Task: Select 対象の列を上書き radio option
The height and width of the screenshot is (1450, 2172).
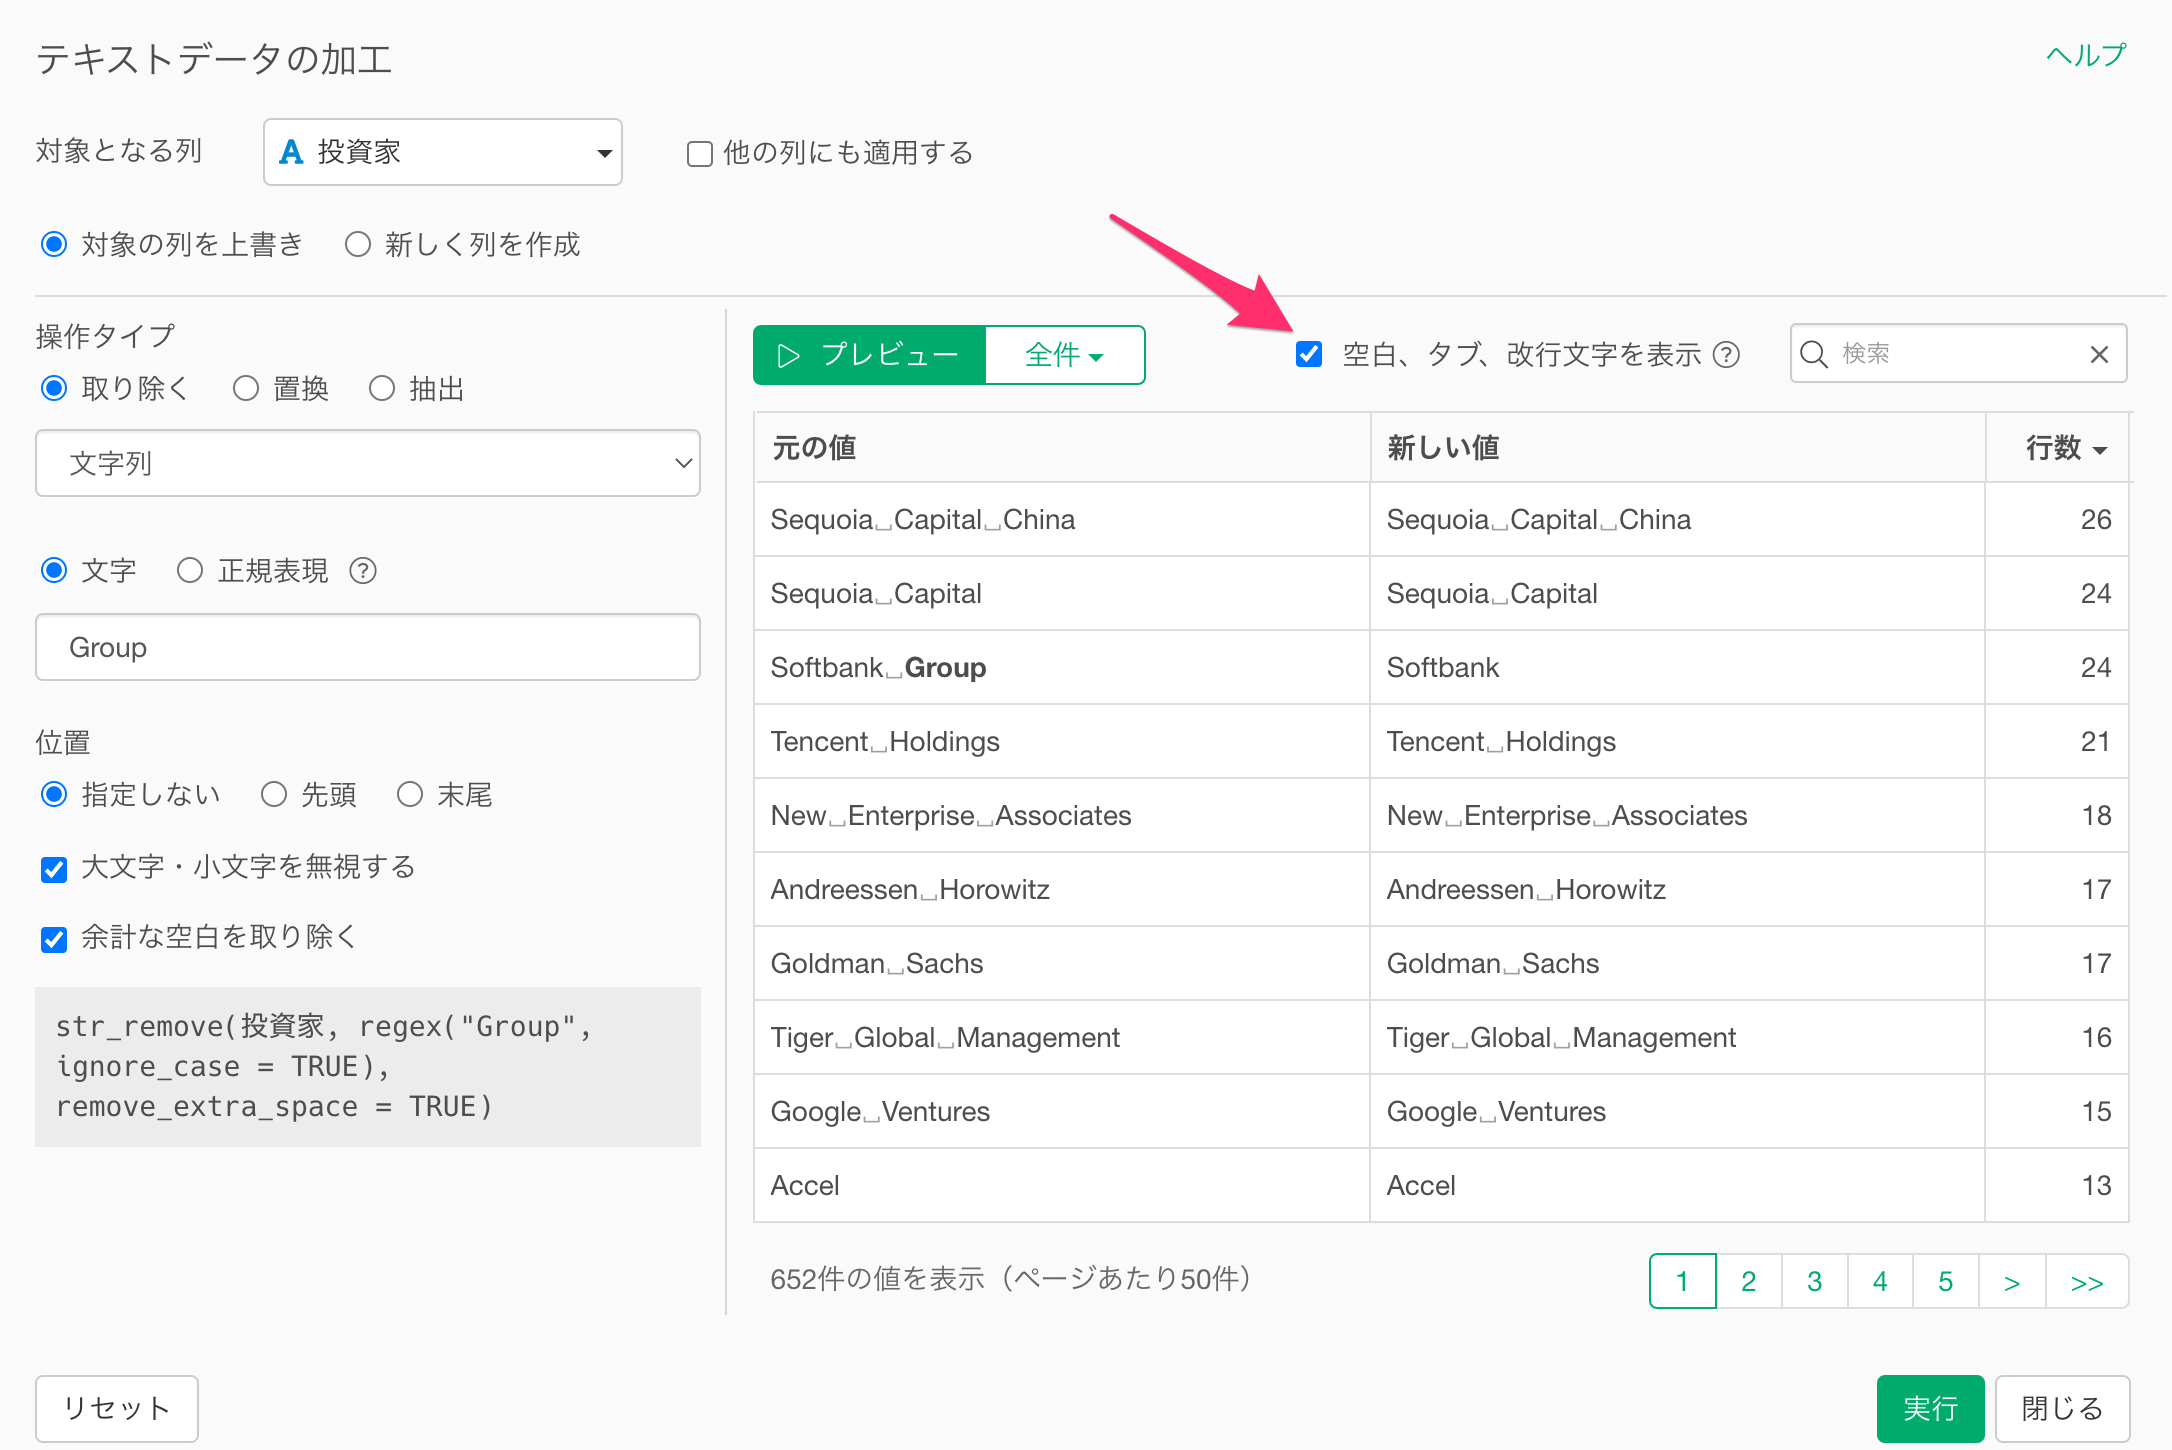Action: tap(54, 244)
